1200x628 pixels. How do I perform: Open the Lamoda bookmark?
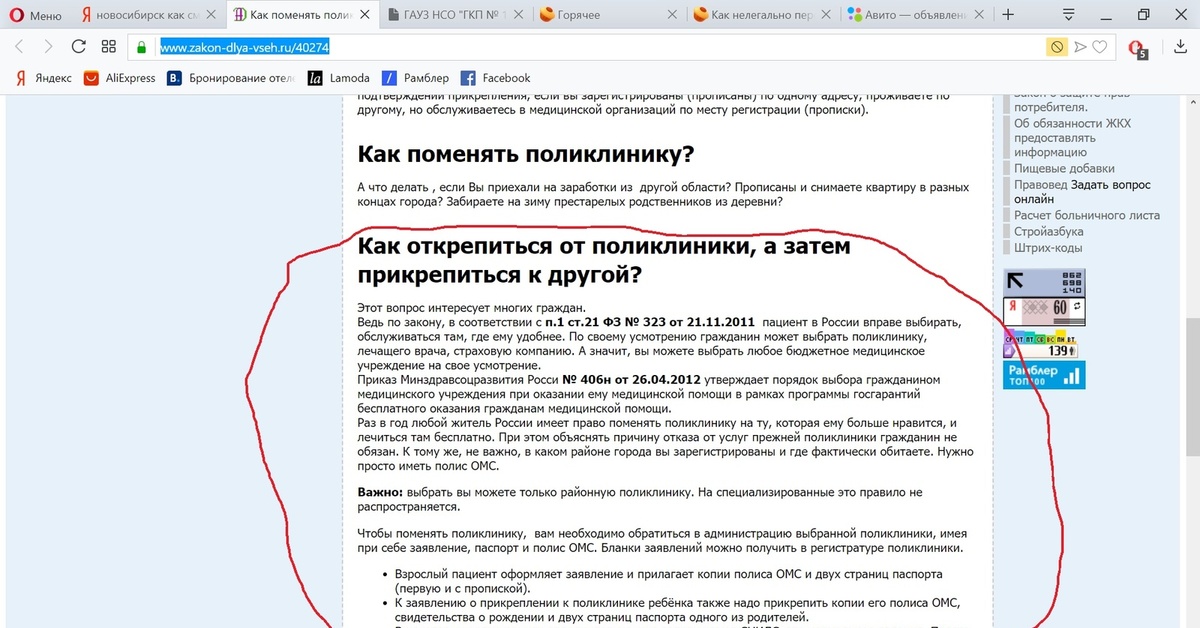pos(339,78)
